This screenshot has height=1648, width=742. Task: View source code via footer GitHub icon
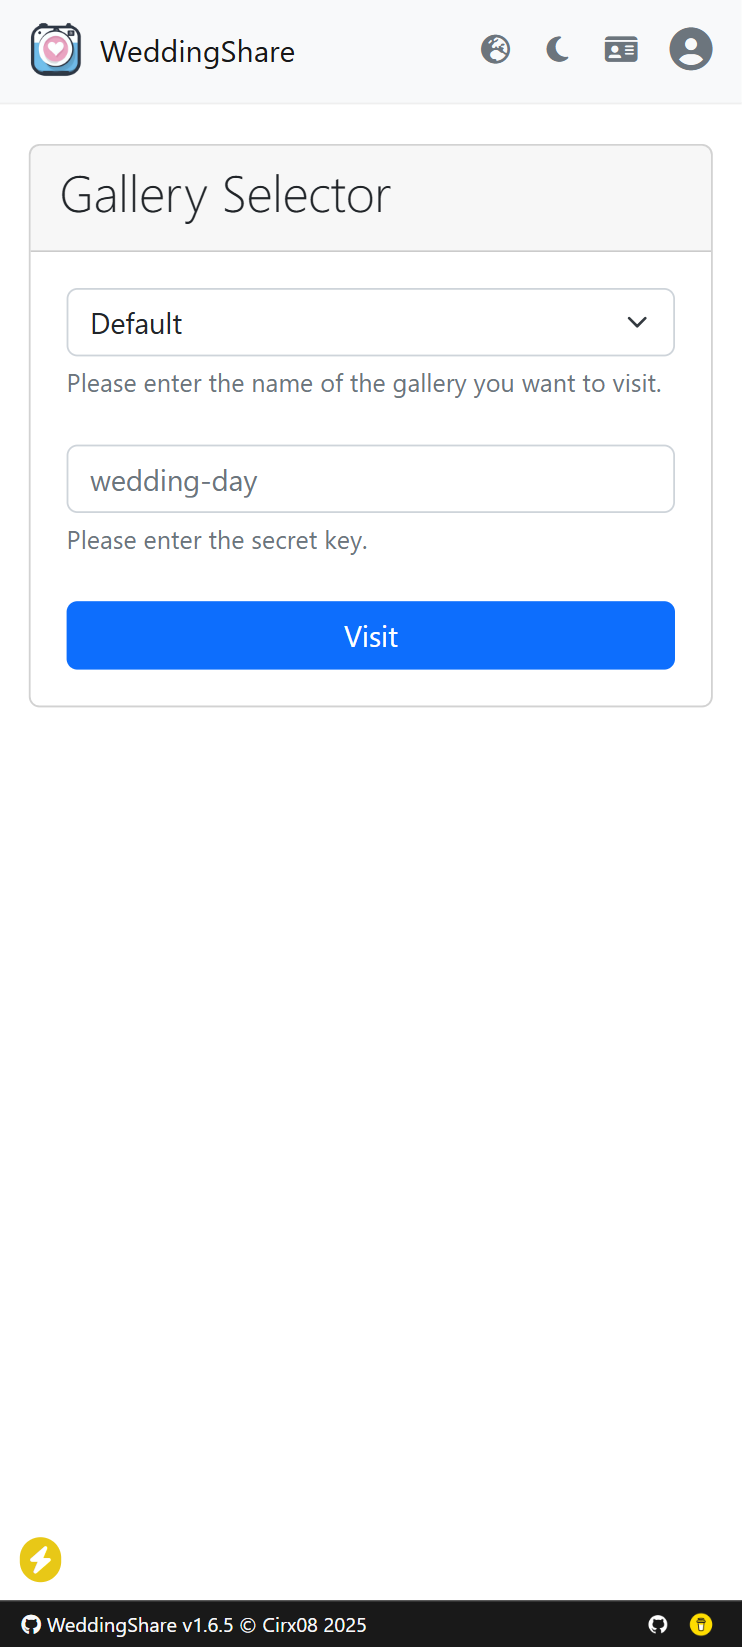click(x=657, y=1624)
